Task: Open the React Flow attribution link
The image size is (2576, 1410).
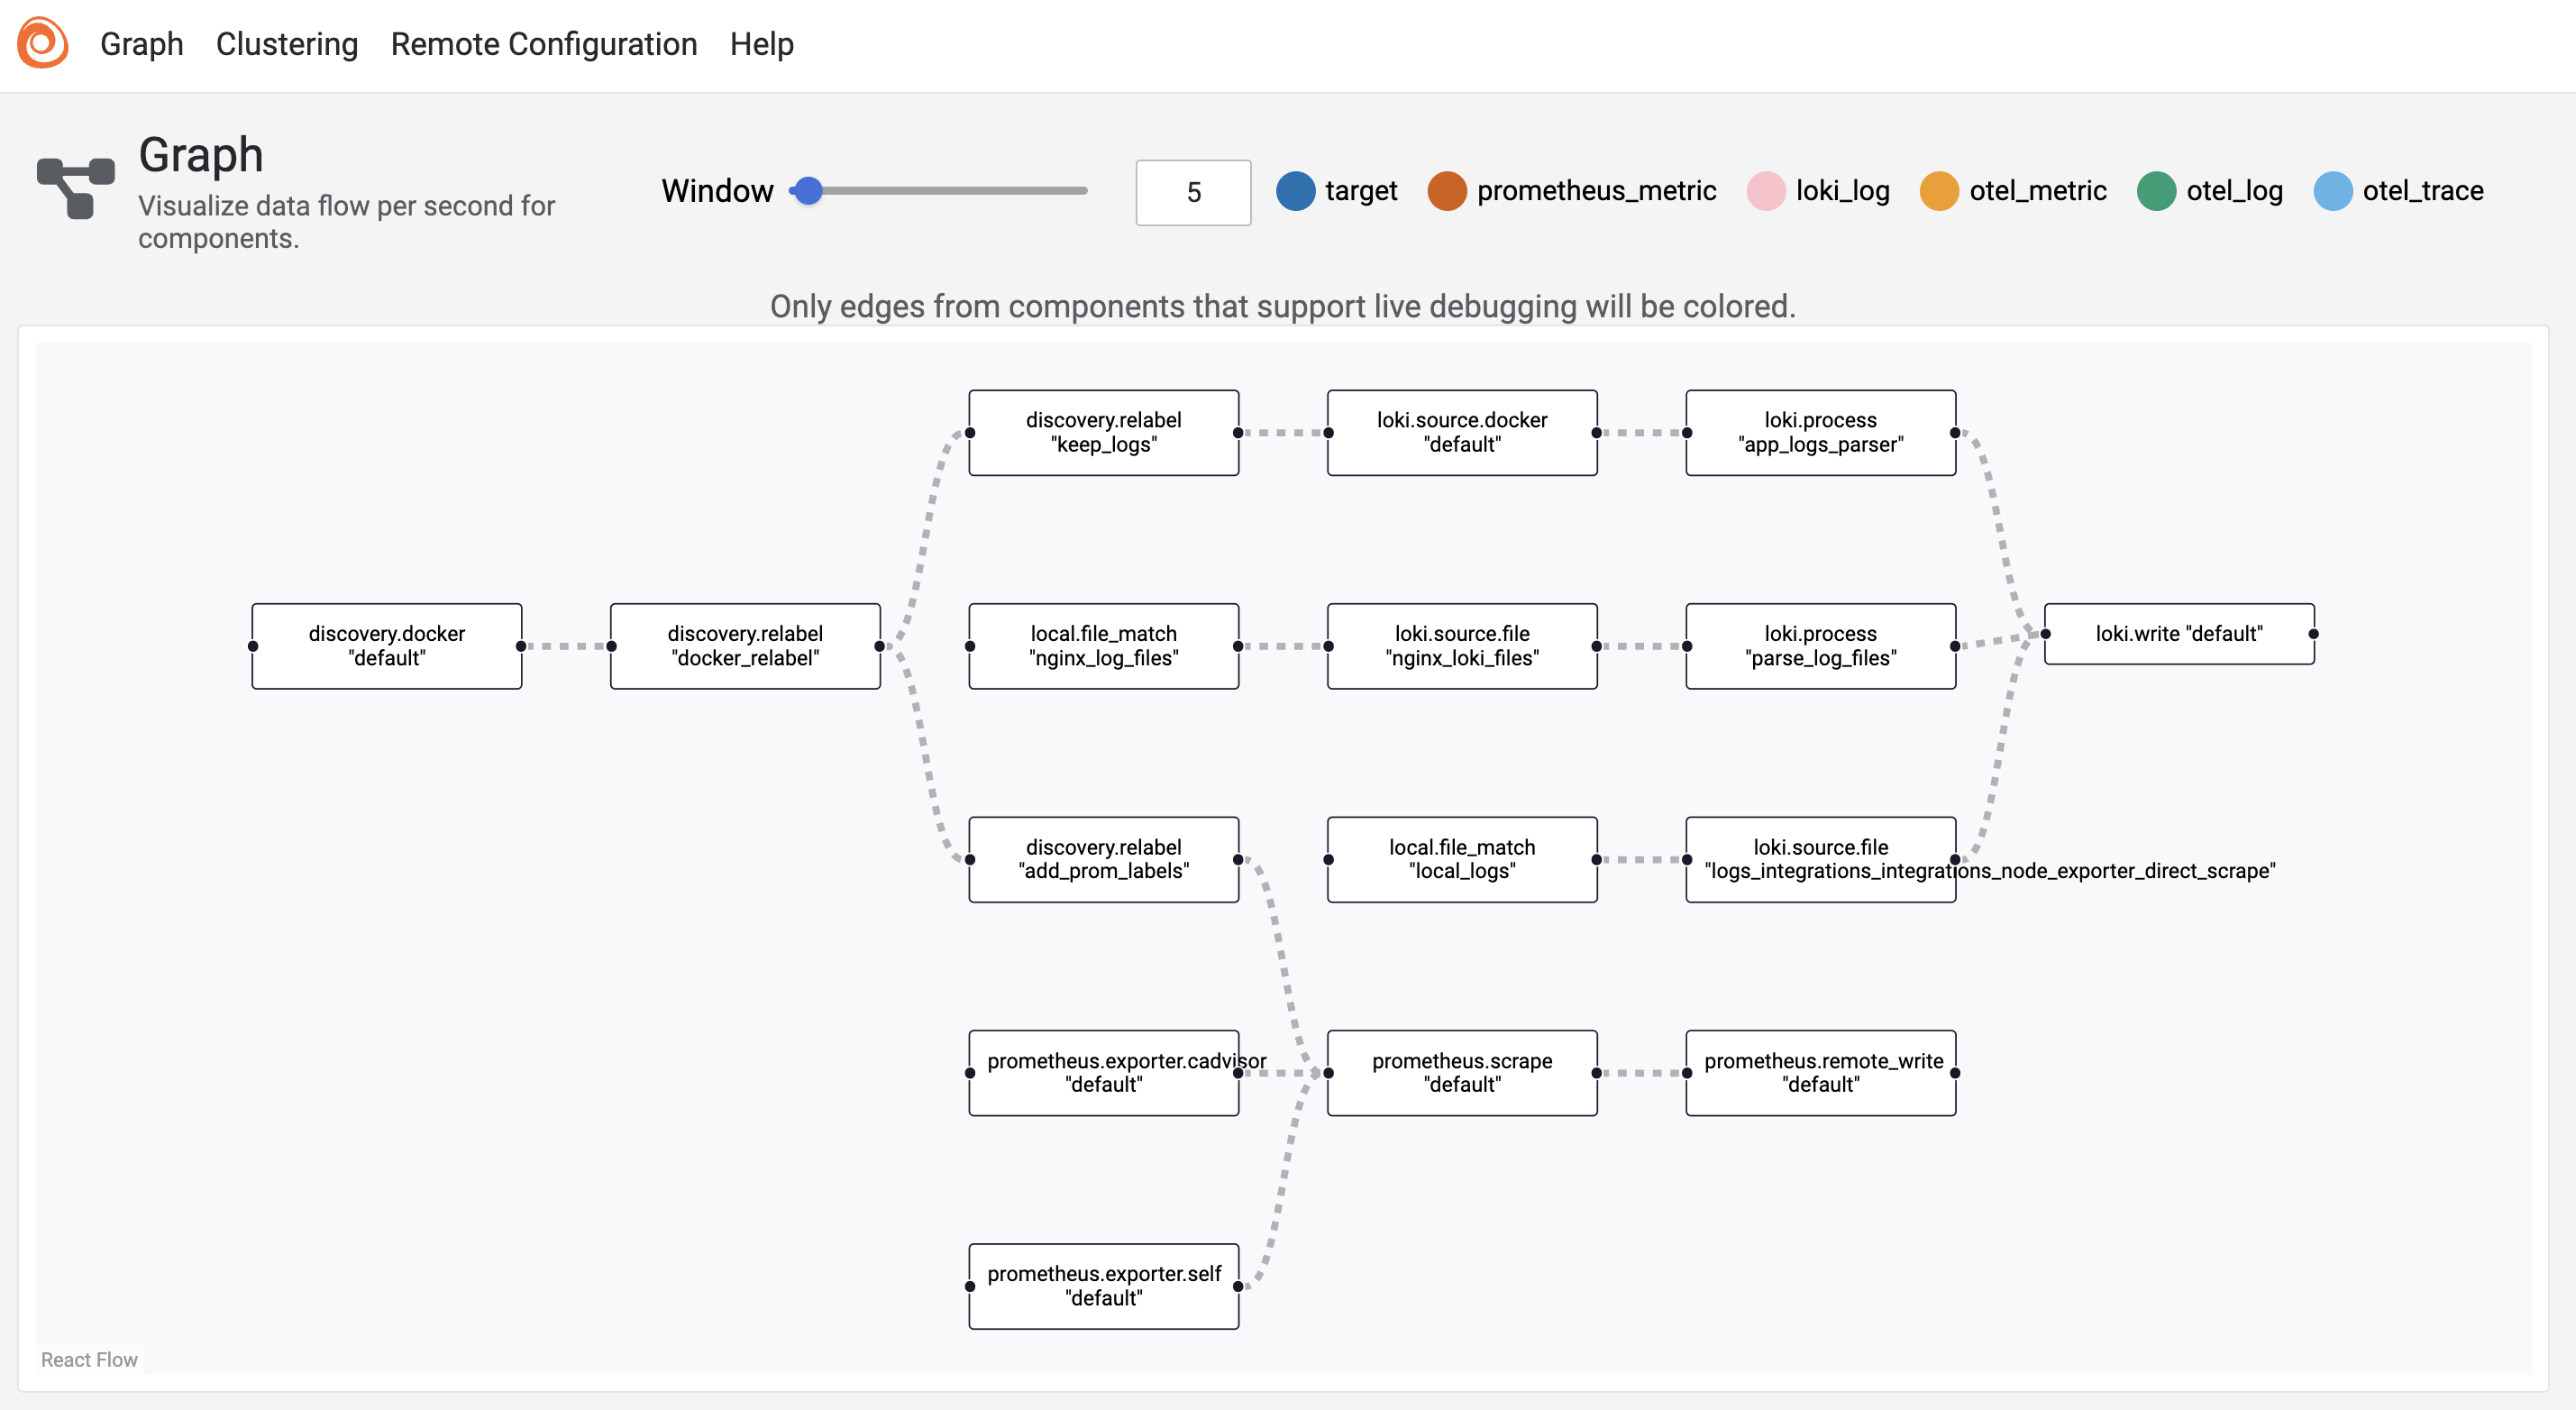Action: [x=89, y=1359]
